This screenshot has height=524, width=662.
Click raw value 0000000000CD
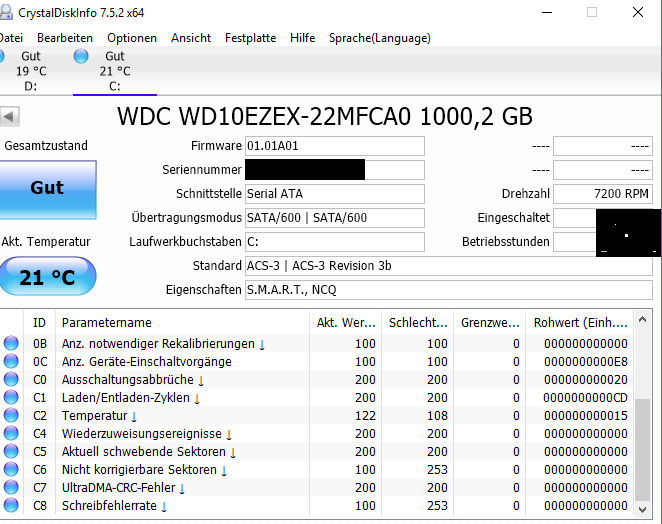(x=586, y=398)
